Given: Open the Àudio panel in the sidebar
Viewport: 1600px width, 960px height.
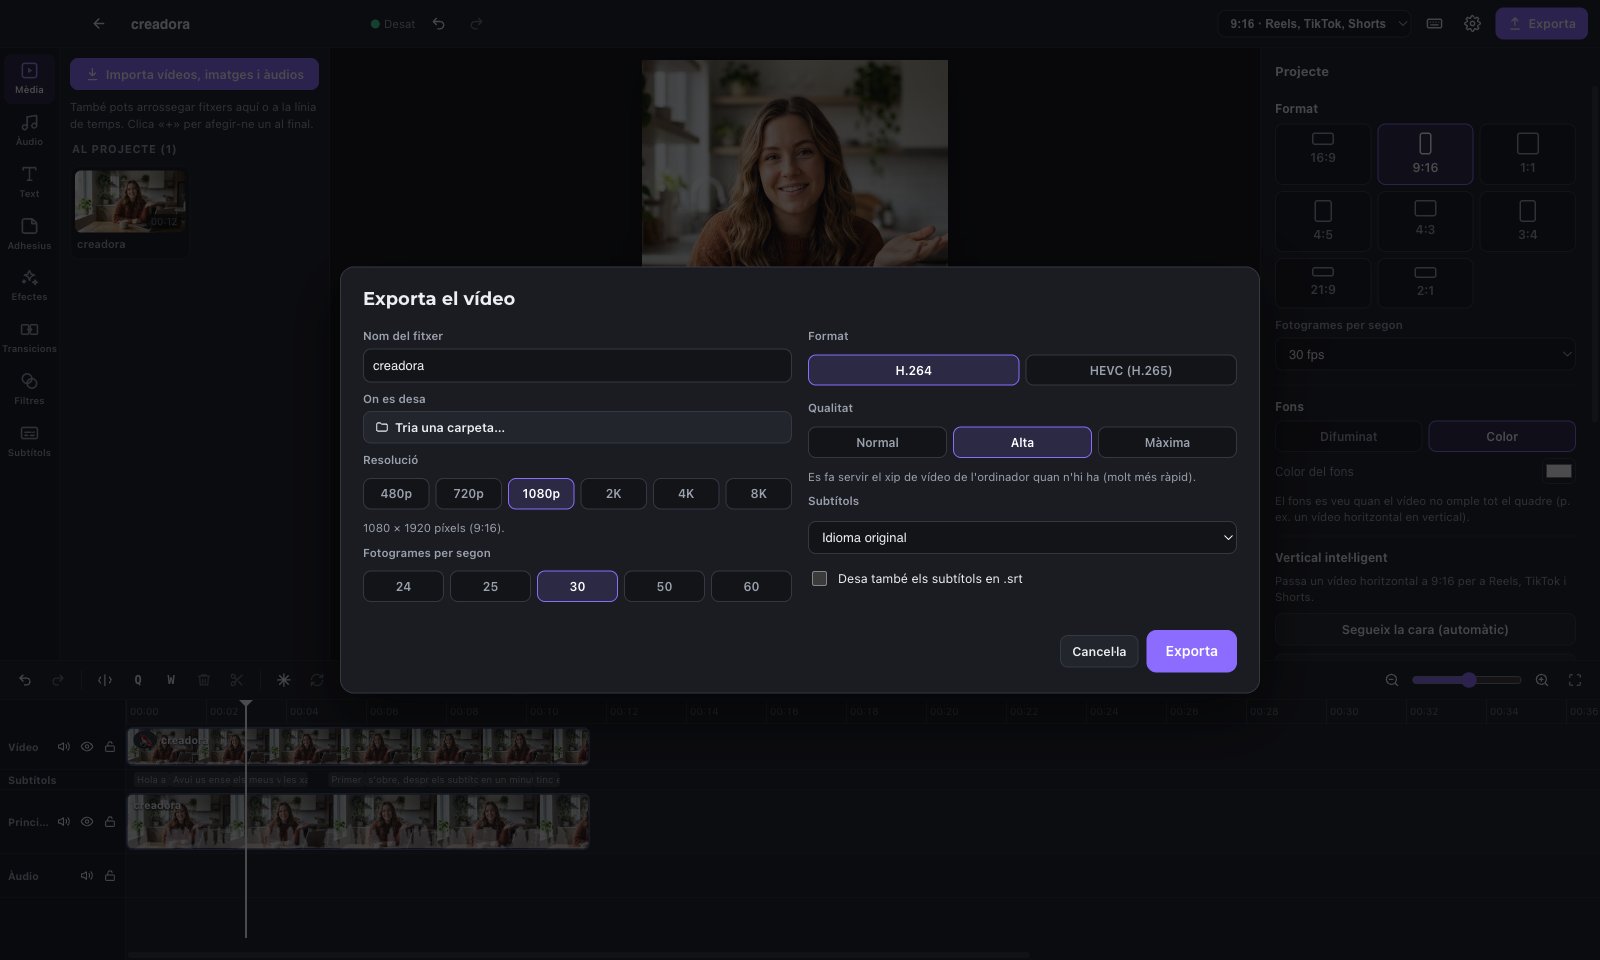Looking at the screenshot, I should coord(29,129).
